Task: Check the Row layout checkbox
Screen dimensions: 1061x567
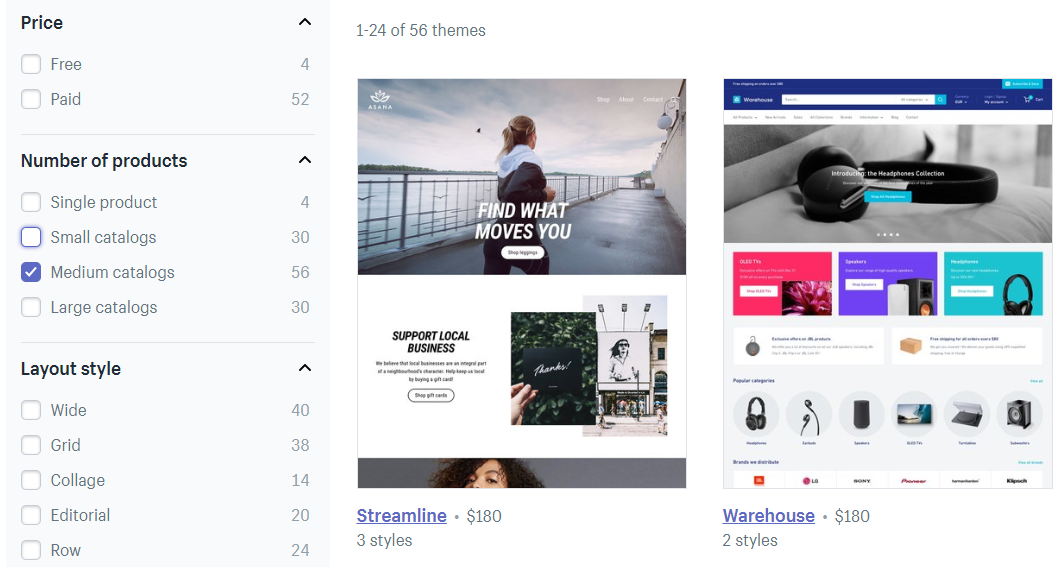Action: click(31, 550)
